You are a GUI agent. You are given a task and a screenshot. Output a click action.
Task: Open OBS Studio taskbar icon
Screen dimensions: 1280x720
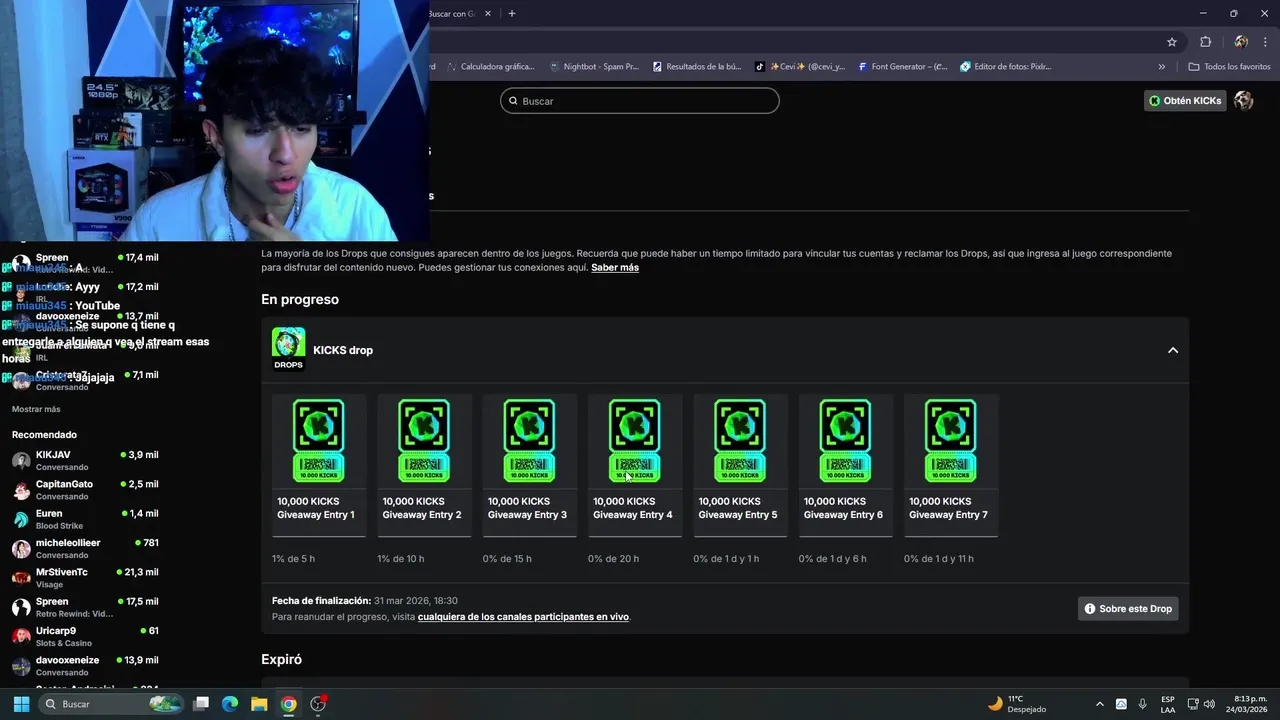click(318, 704)
